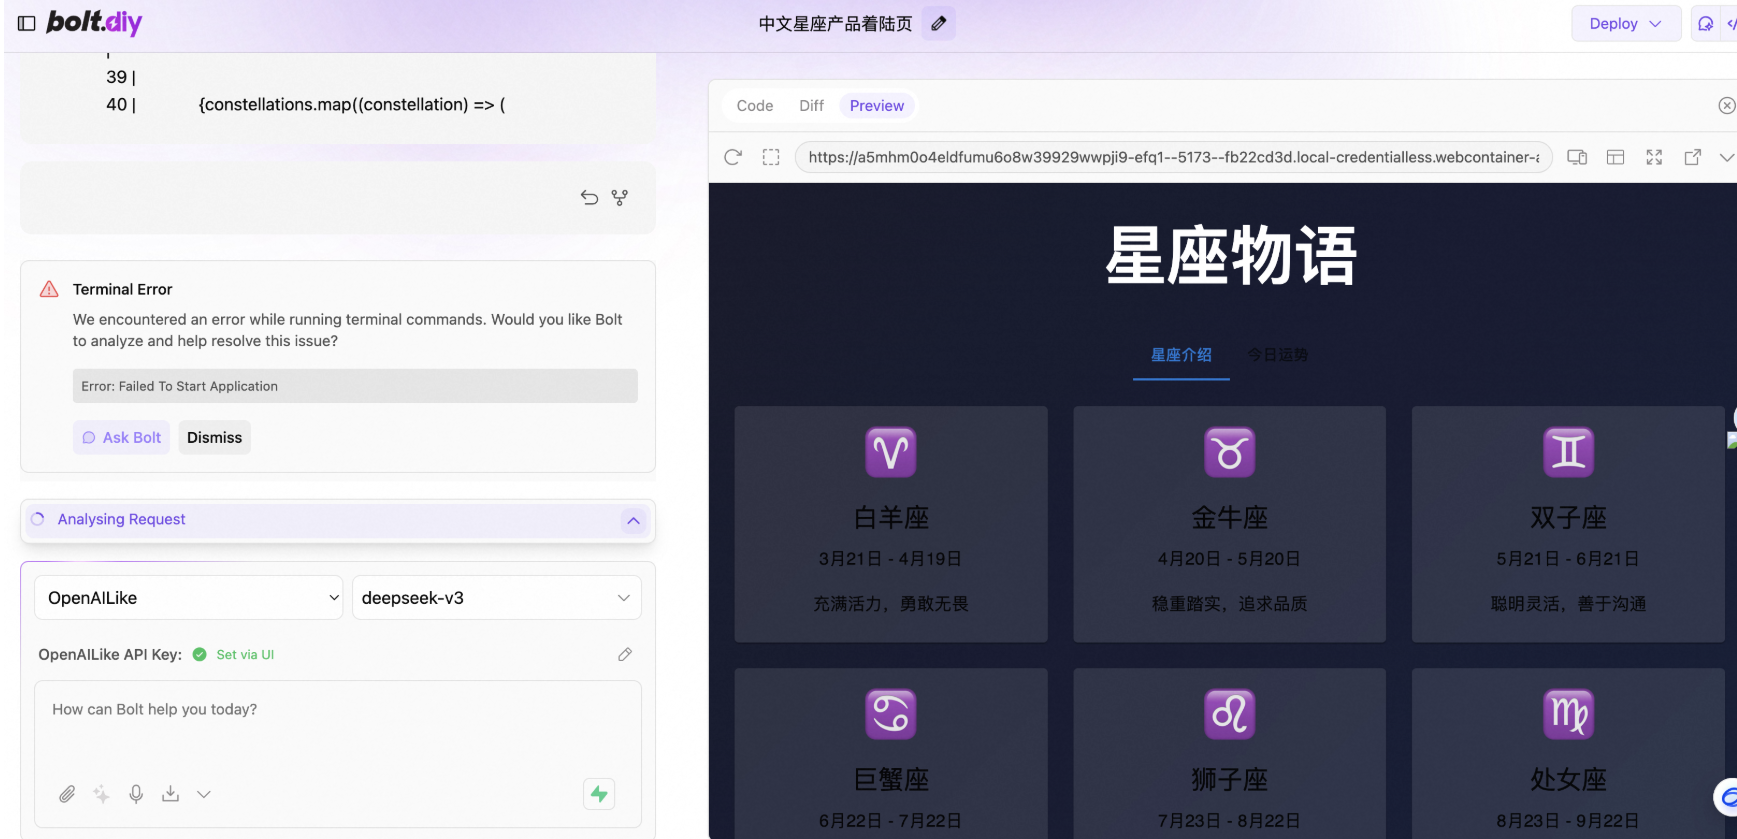Click the Ask Bolt button
The image size is (1737, 839).
click(x=121, y=437)
